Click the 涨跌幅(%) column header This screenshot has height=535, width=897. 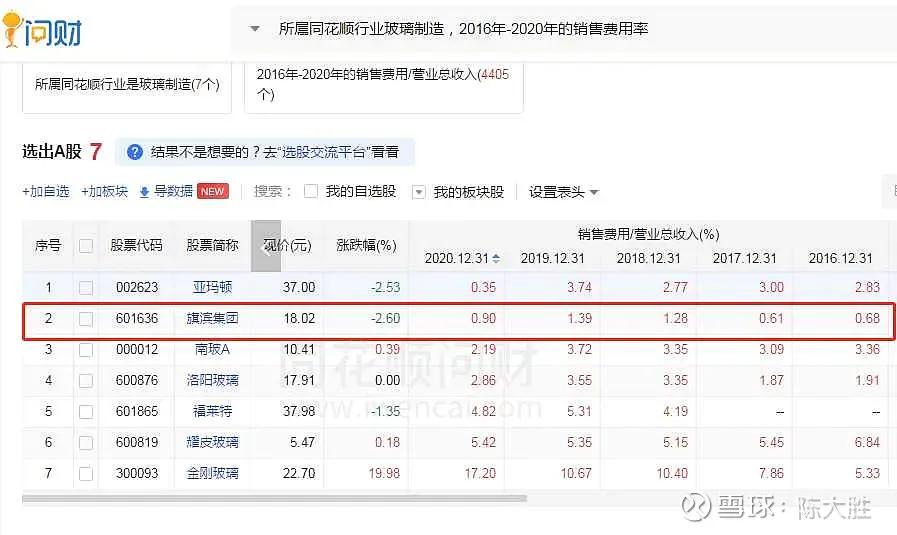366,245
